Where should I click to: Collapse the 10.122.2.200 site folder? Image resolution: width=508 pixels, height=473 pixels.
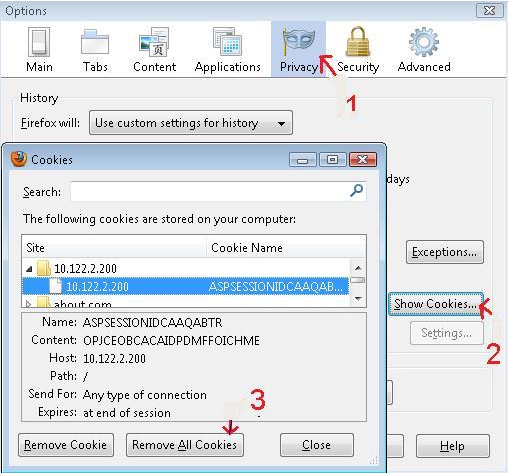tap(29, 269)
